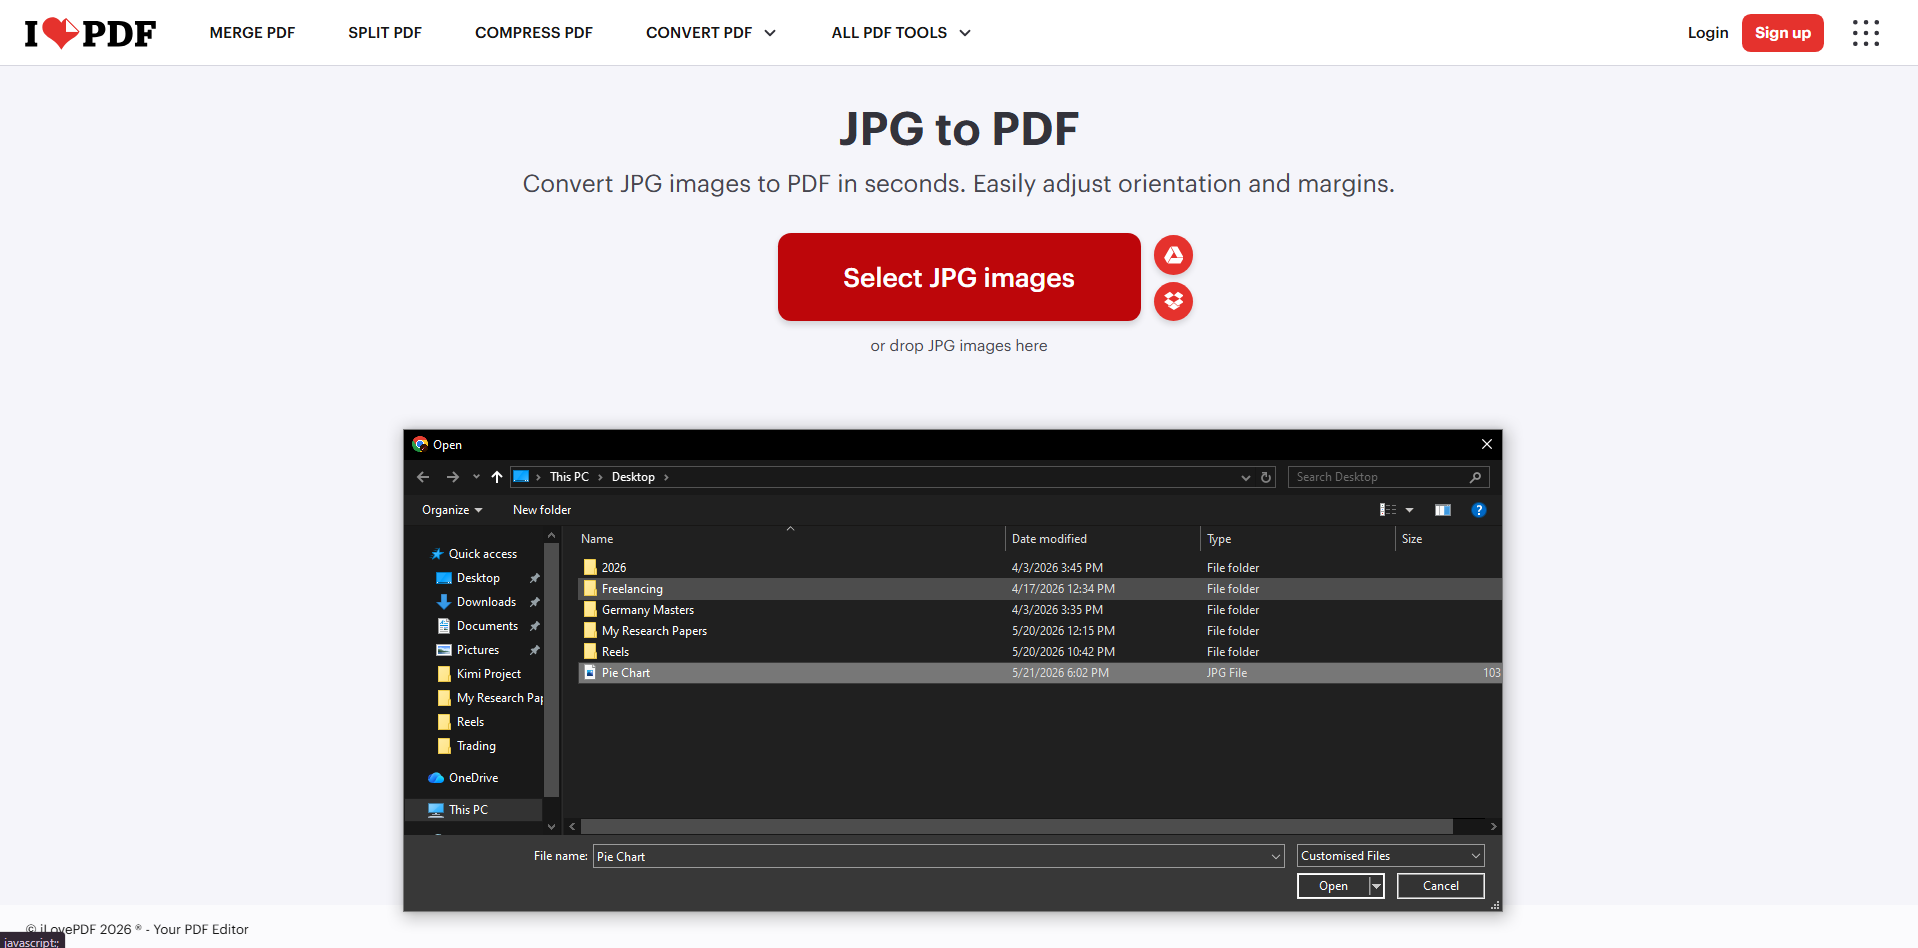Change view layout icon in dialog

(1388, 510)
